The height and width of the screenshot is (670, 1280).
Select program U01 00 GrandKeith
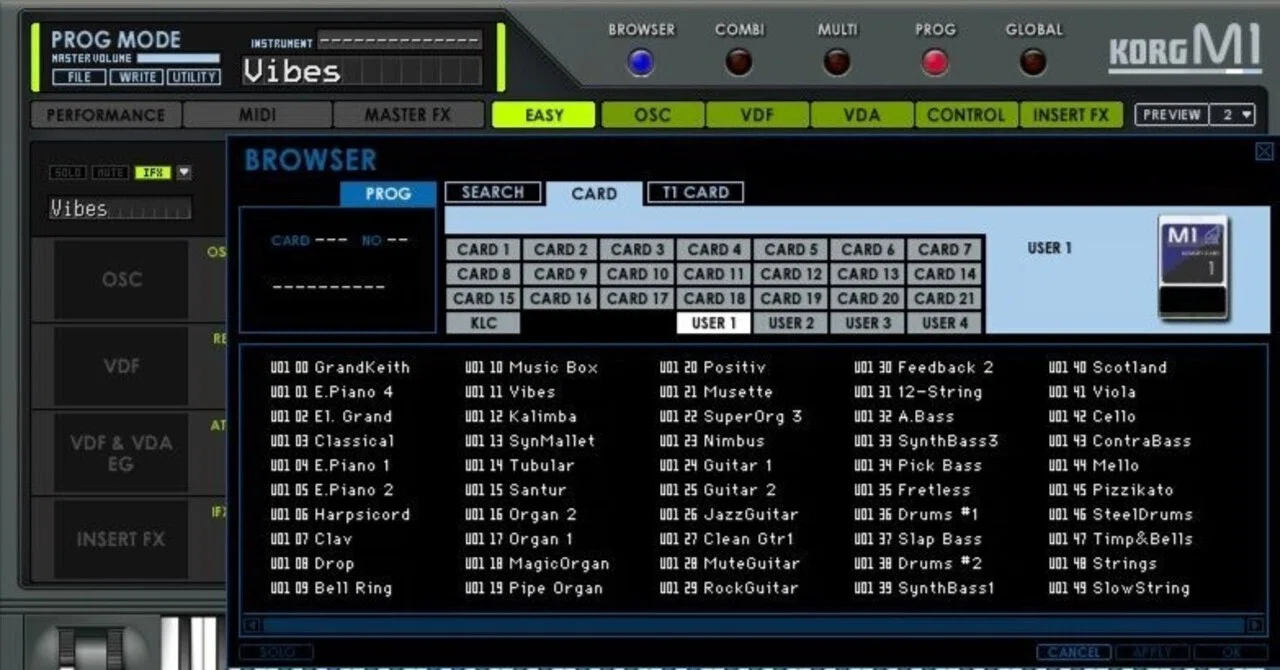pos(340,367)
